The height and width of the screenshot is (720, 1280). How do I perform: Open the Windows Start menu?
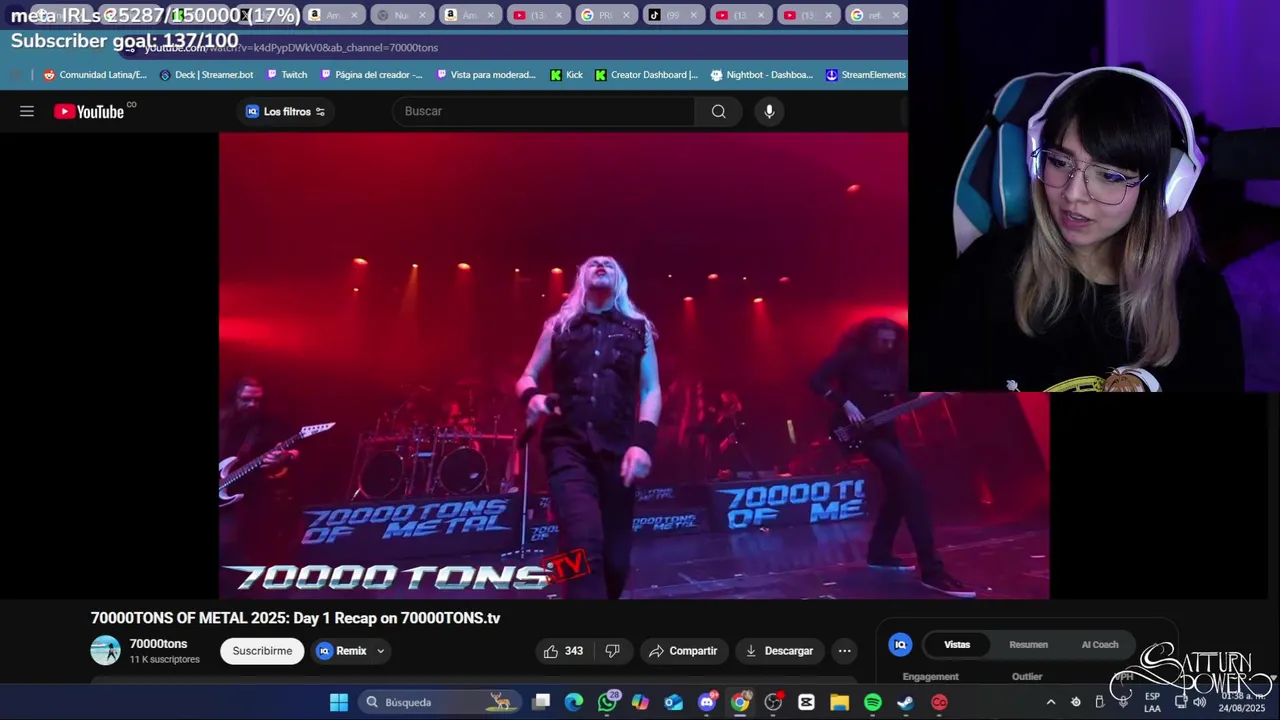click(x=339, y=702)
